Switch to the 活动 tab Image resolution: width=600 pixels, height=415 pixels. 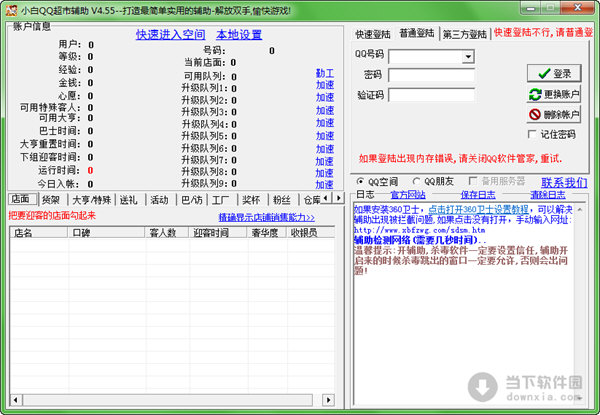pos(159,200)
